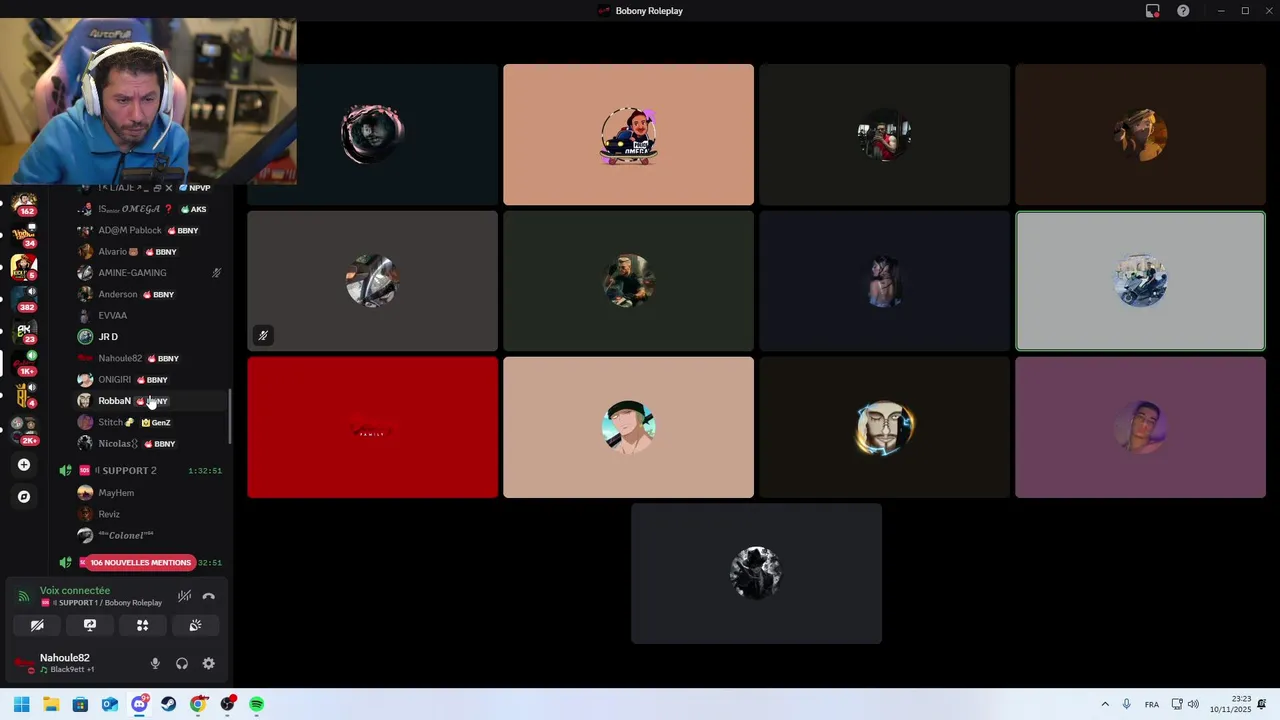
Task: Select member Alvario in voice list
Action: 148,252
